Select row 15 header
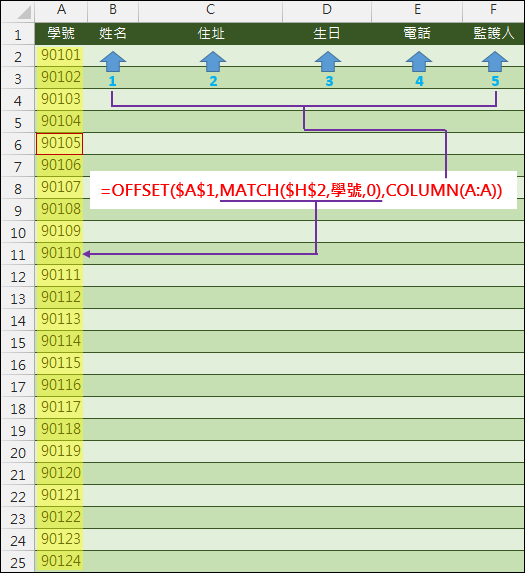 (18, 342)
